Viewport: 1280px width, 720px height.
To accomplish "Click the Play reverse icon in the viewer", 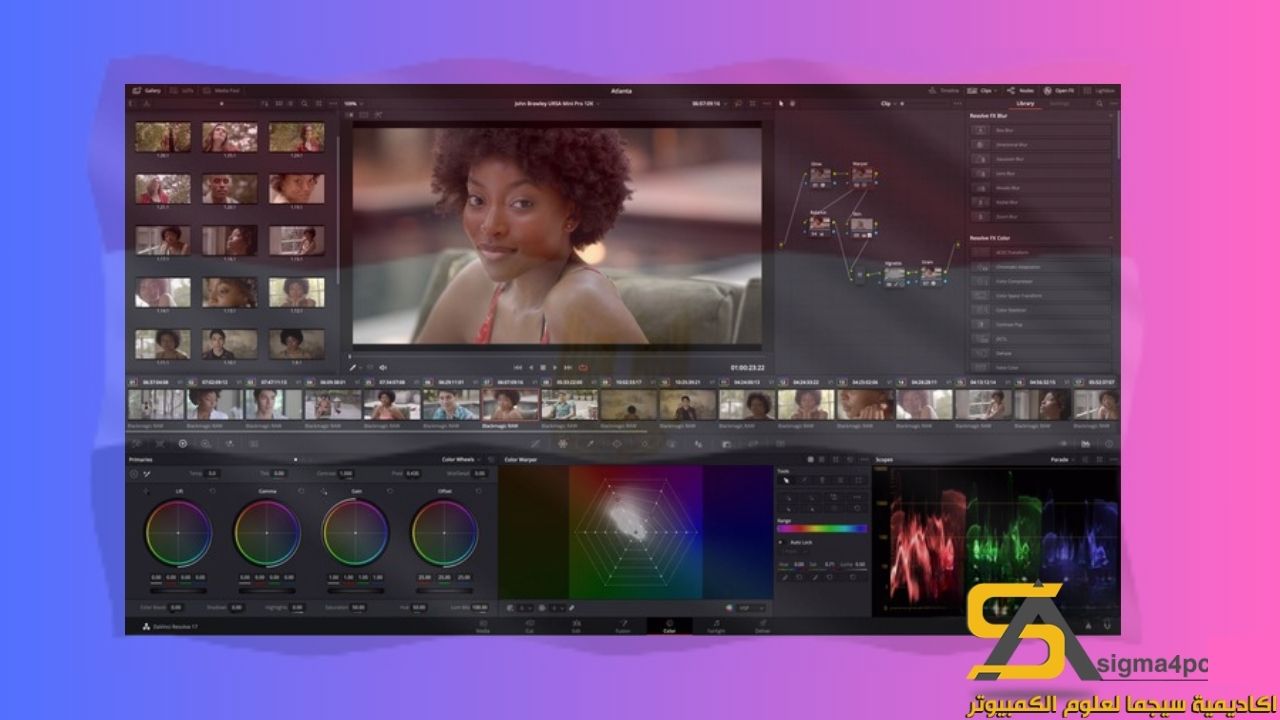I will (x=530, y=367).
